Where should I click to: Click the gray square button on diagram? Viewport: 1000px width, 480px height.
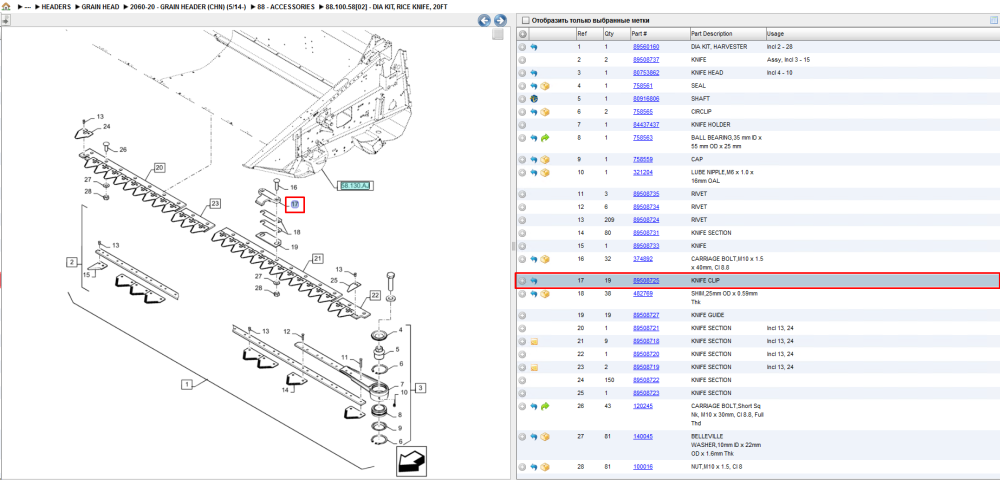499,34
